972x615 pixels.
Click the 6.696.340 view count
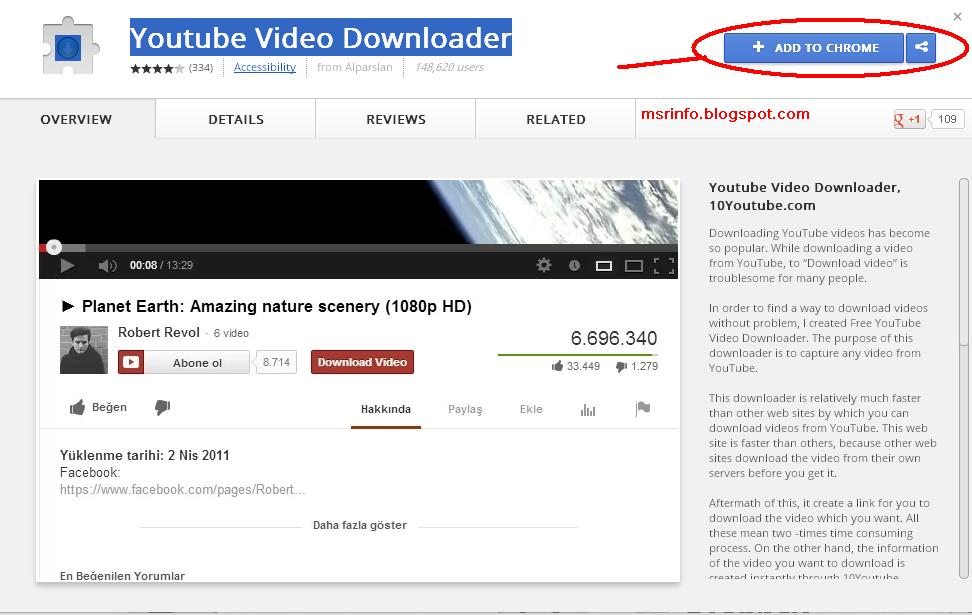tap(614, 338)
